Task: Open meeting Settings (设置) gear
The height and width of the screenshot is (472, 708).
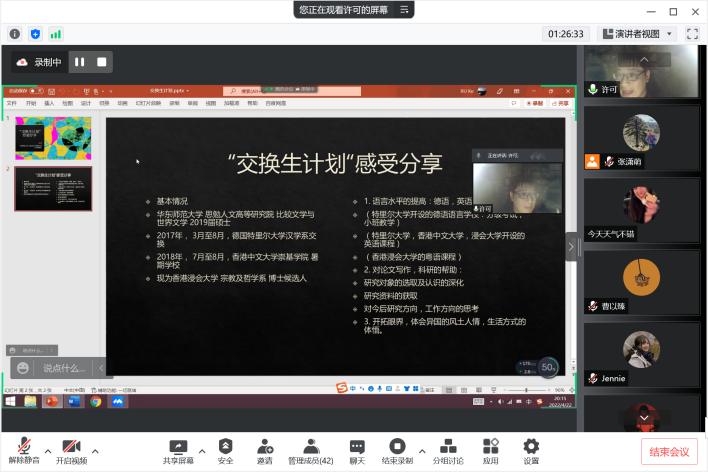Action: pyautogui.click(x=531, y=447)
